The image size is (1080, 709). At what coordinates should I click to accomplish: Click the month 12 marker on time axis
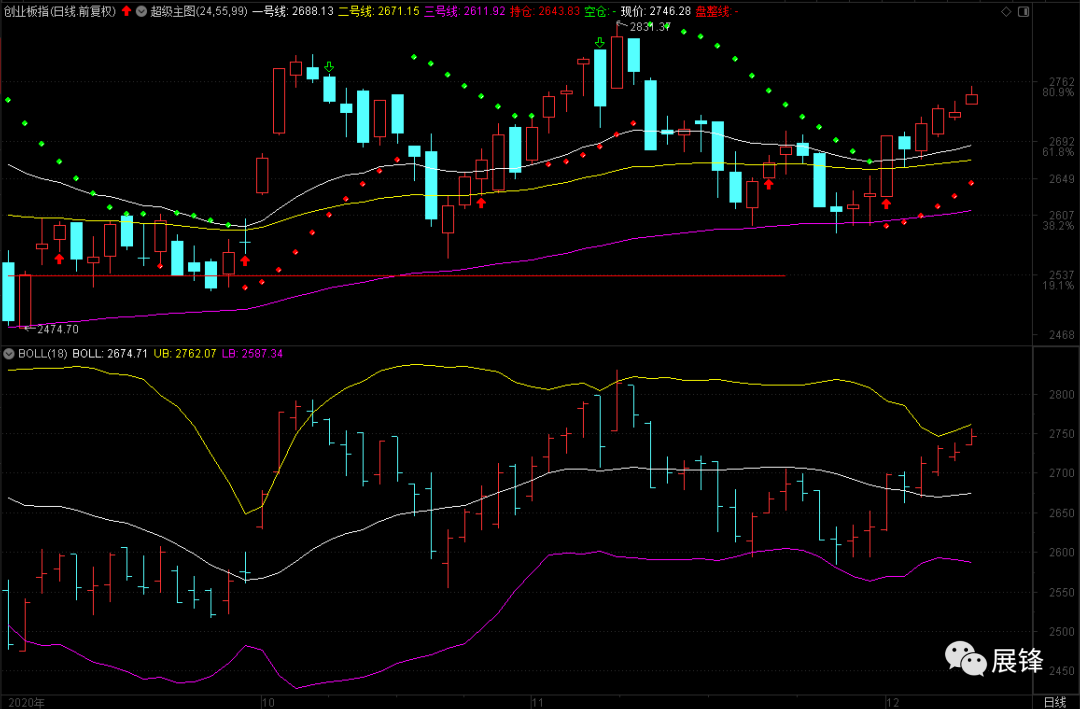click(x=893, y=703)
